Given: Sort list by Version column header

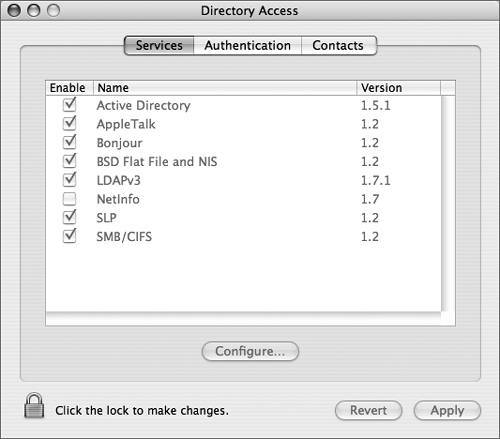Looking at the screenshot, I should [x=399, y=88].
